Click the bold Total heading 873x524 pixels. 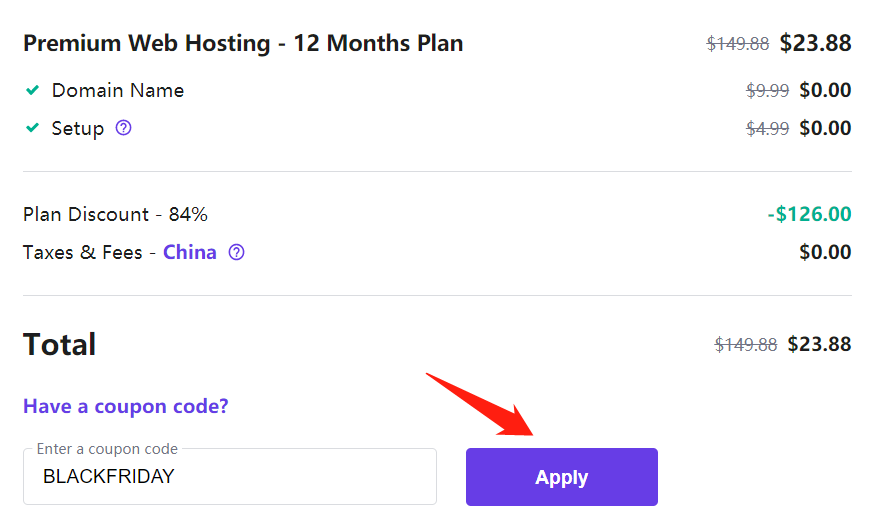(60, 344)
